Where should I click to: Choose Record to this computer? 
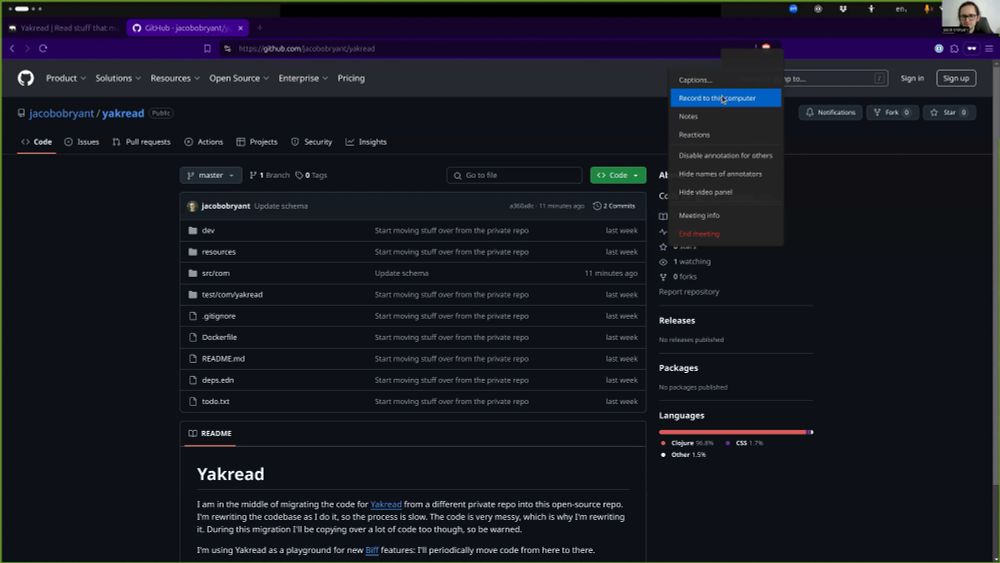click(726, 98)
